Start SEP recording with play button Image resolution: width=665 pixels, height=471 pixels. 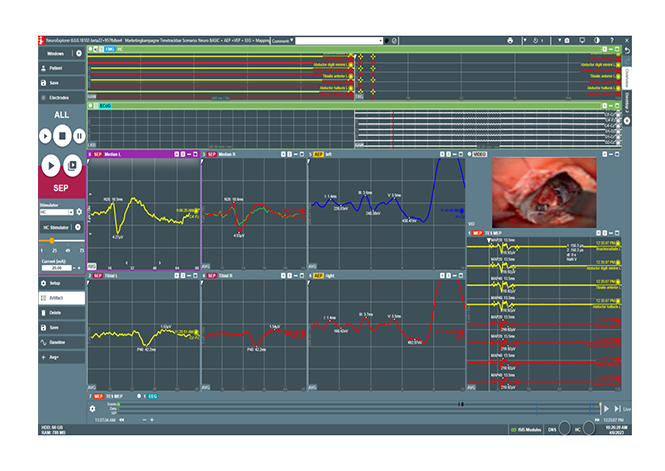tap(48, 164)
